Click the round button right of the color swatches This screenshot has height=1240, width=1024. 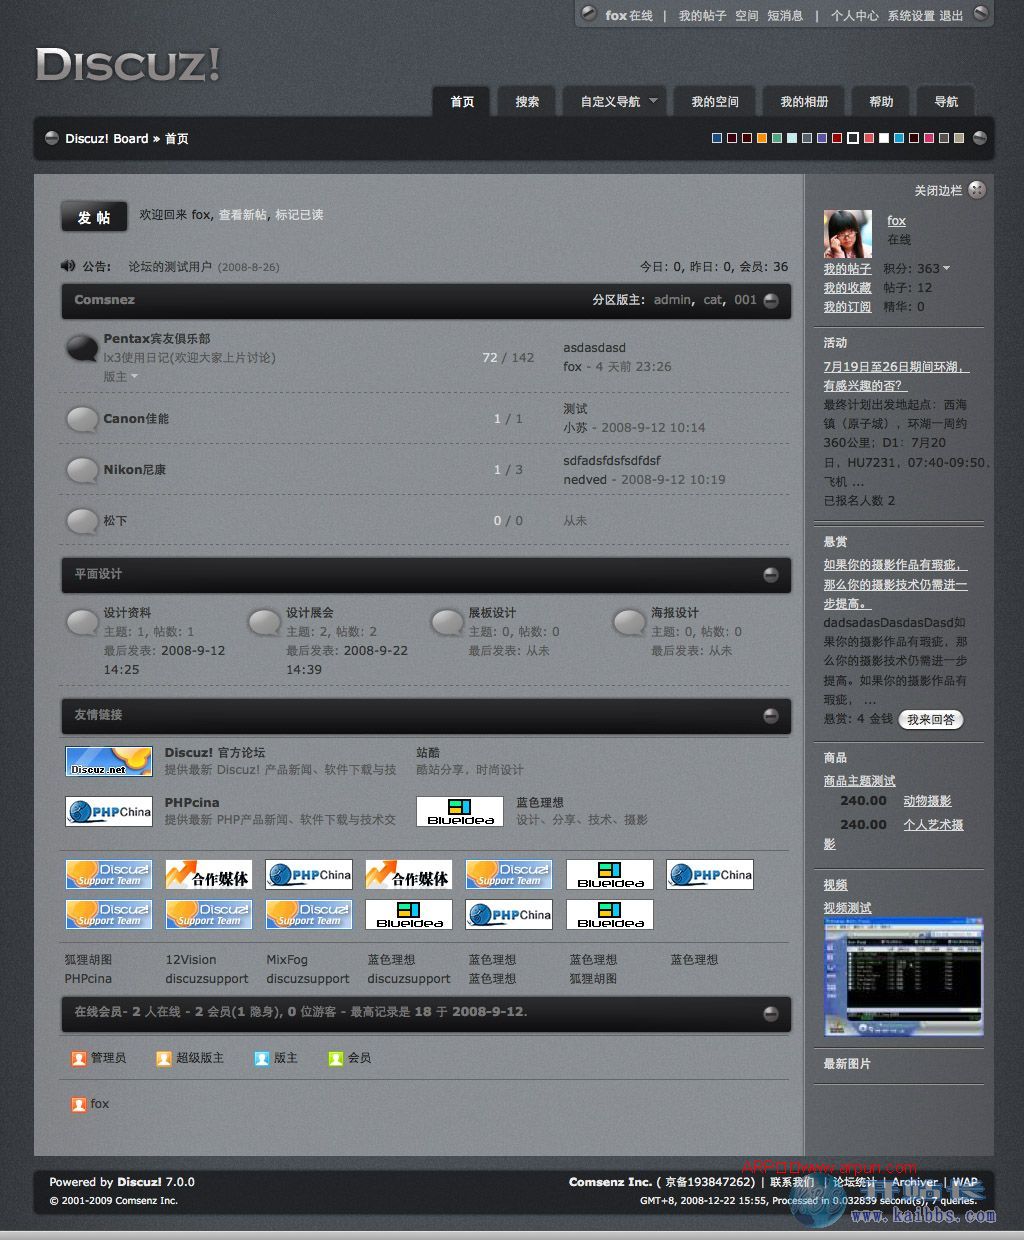click(980, 138)
